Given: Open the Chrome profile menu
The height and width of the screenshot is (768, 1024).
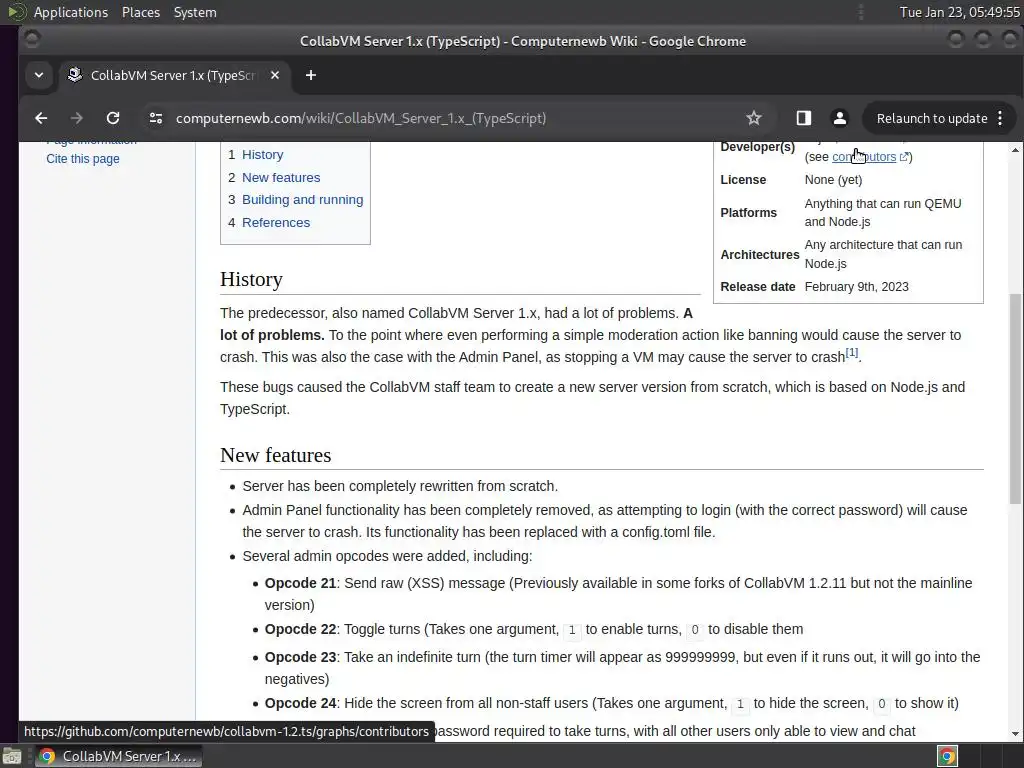Looking at the screenshot, I should 840,118.
